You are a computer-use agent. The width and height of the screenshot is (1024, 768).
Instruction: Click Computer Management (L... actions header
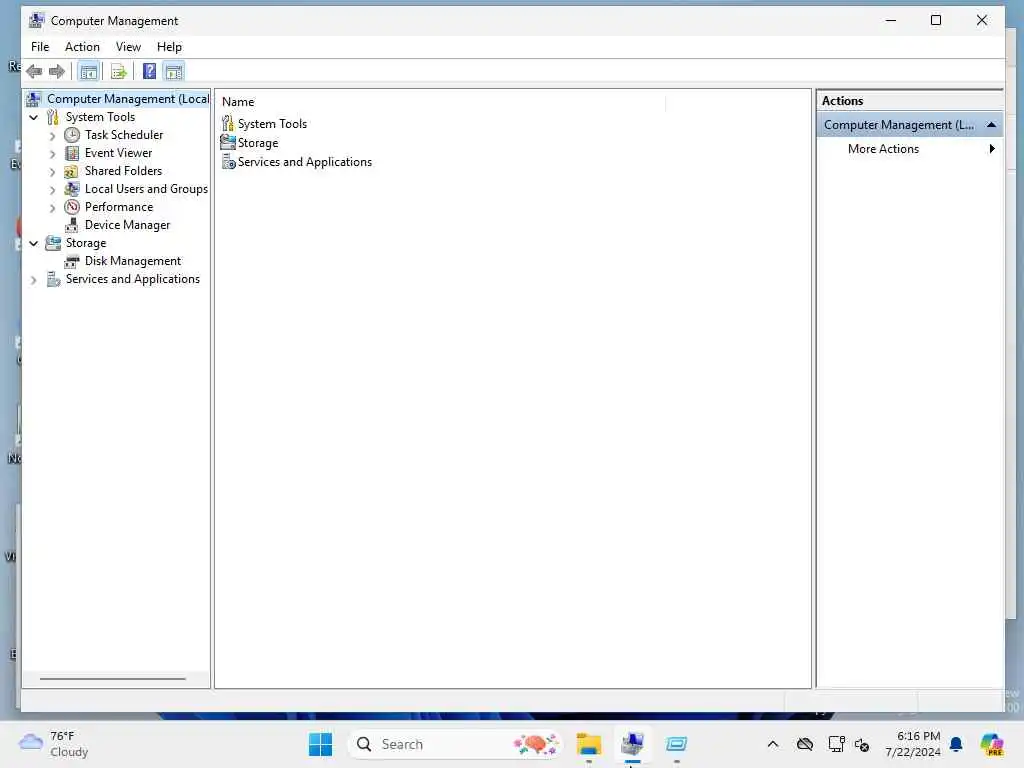click(x=910, y=125)
